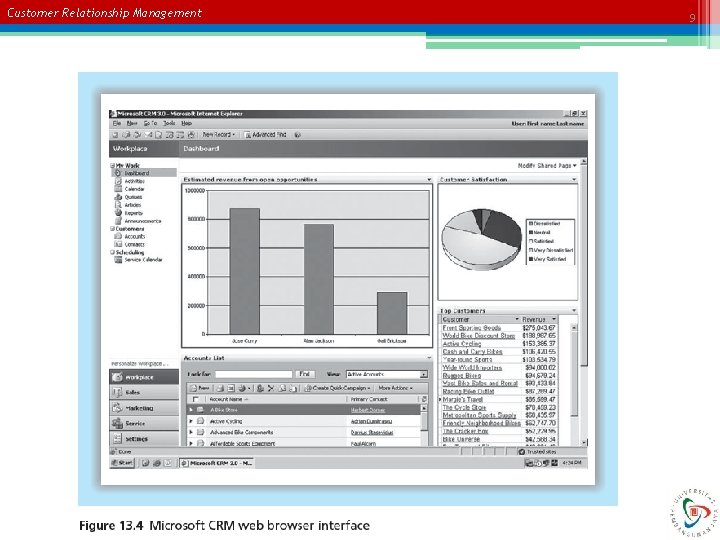This screenshot has height=540, width=720.
Task: Open the Articles icon in the sidebar
Action: tap(118, 205)
